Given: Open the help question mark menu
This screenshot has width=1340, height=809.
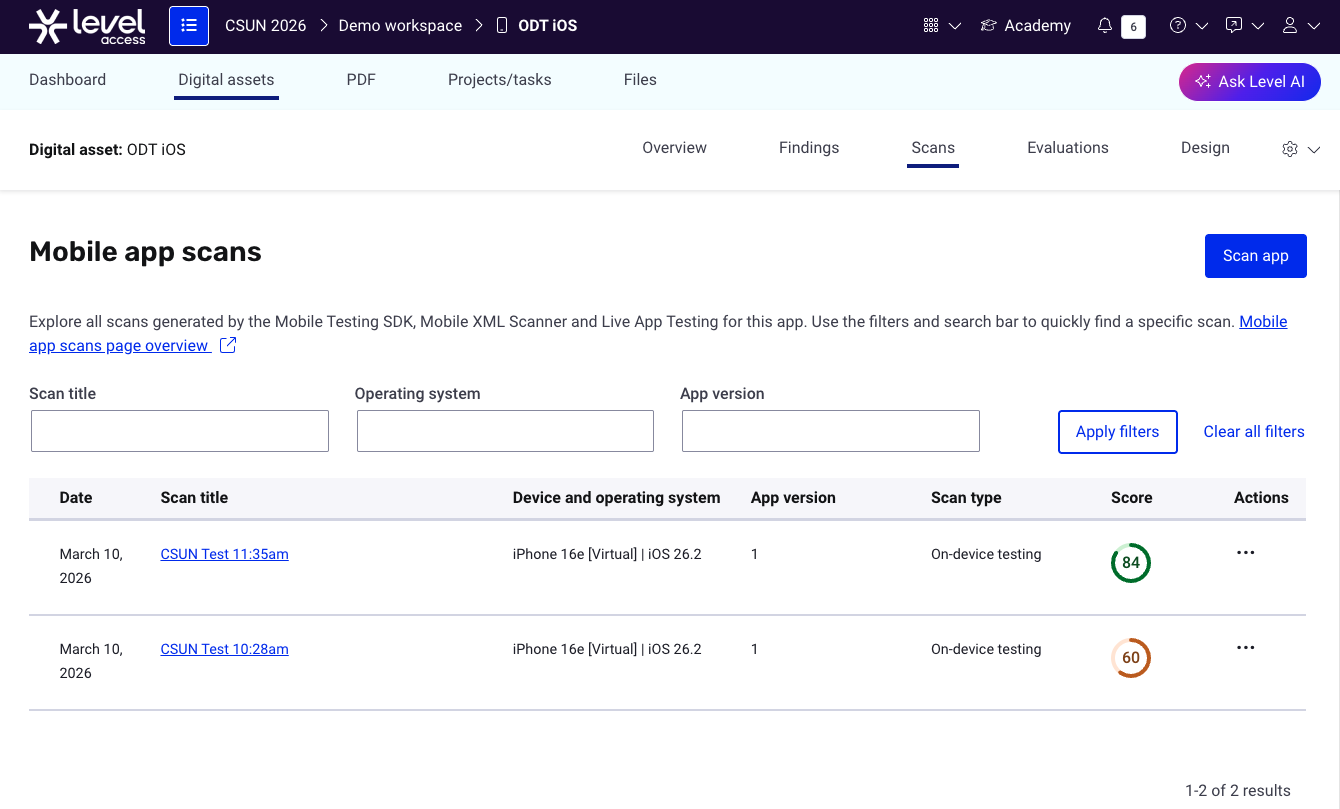Looking at the screenshot, I should pyautogui.click(x=1178, y=26).
